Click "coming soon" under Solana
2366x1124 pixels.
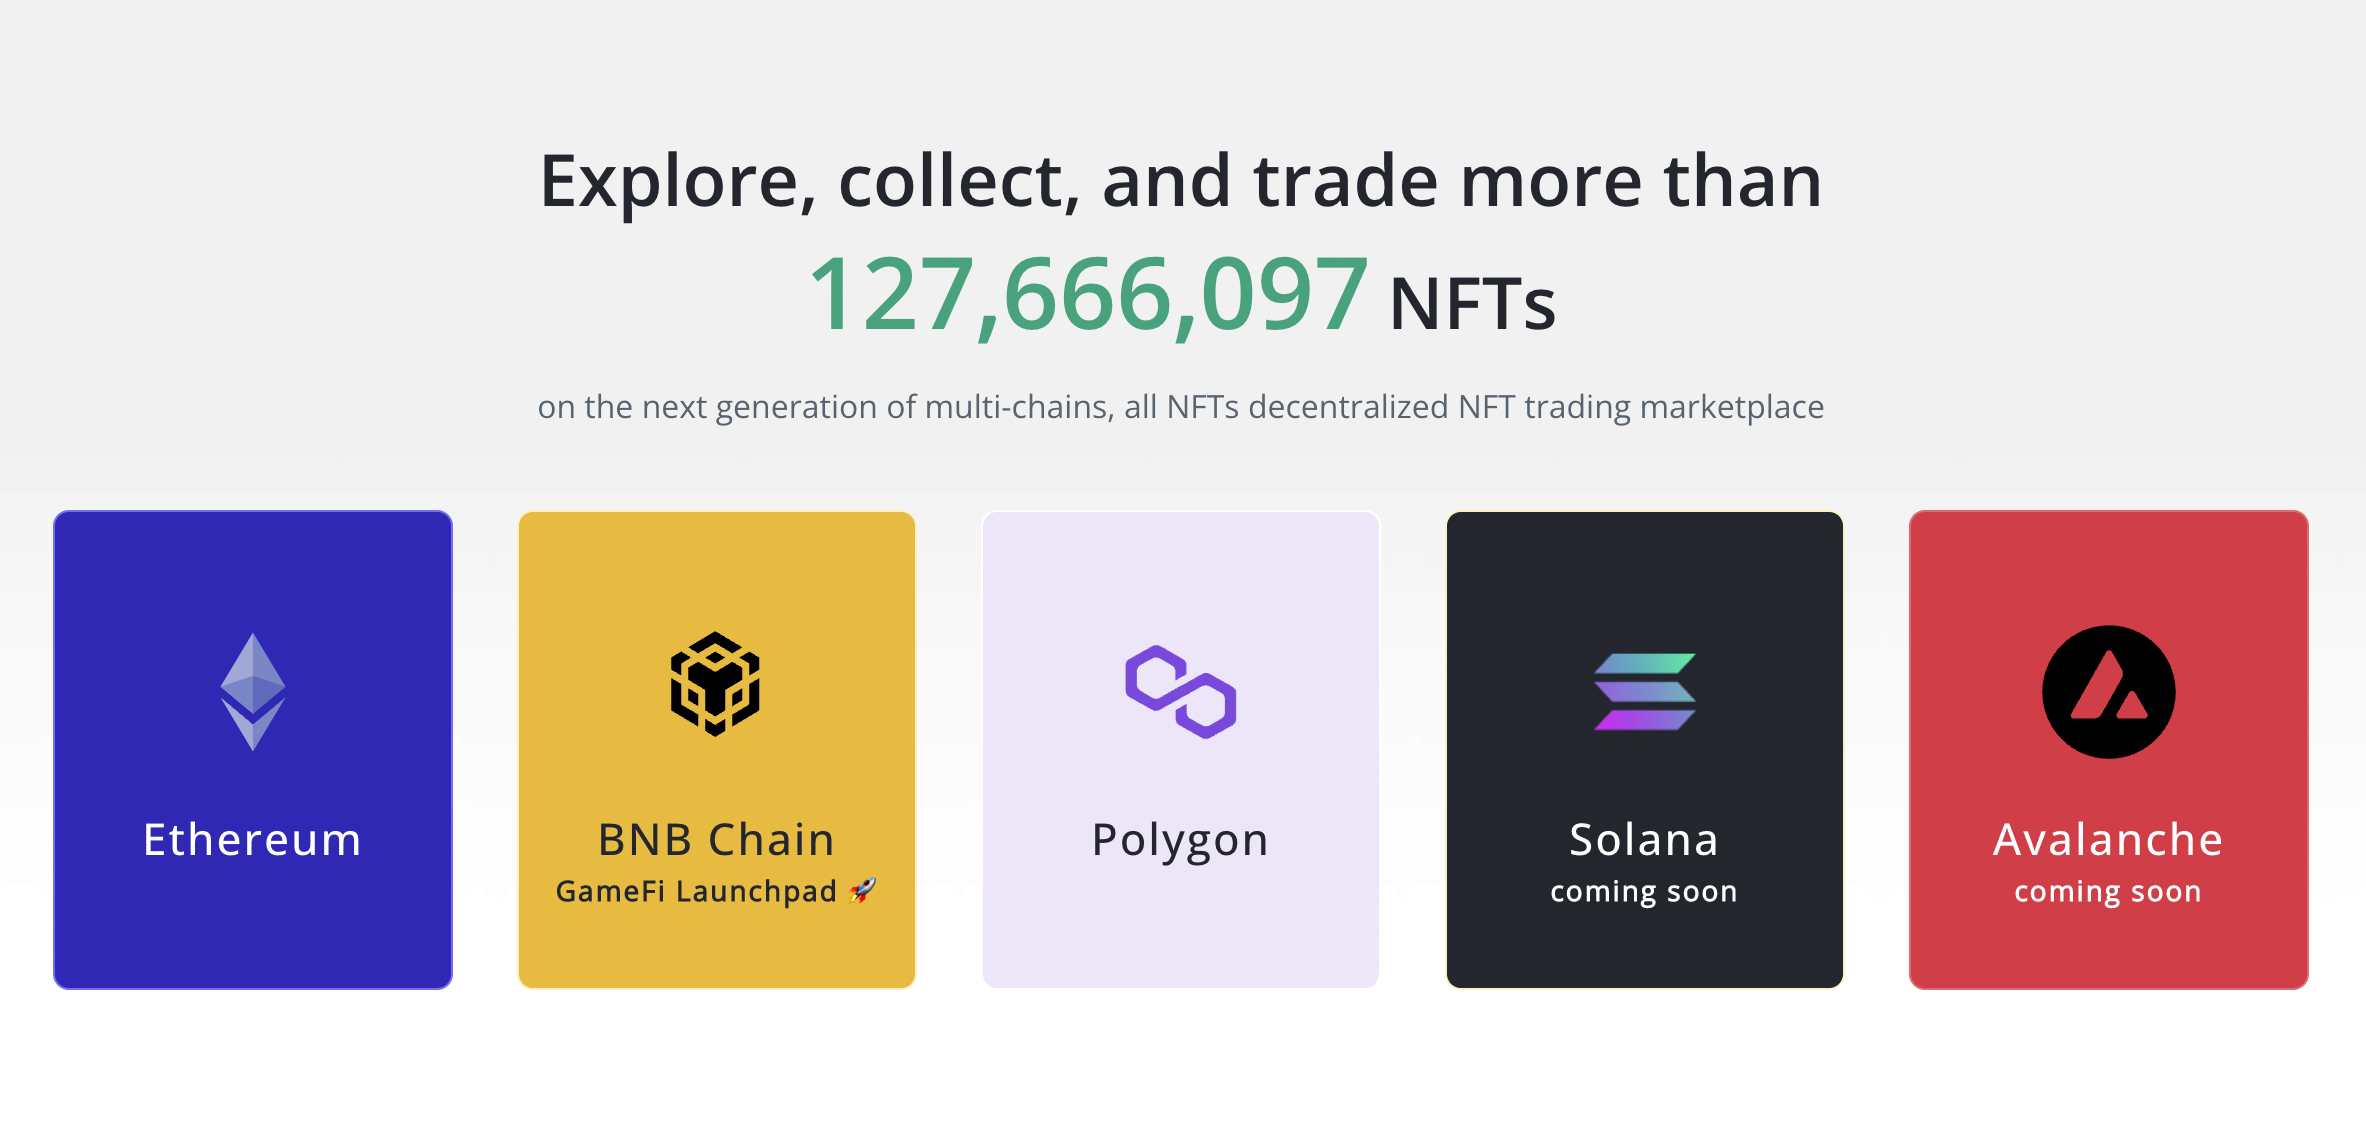[1644, 891]
